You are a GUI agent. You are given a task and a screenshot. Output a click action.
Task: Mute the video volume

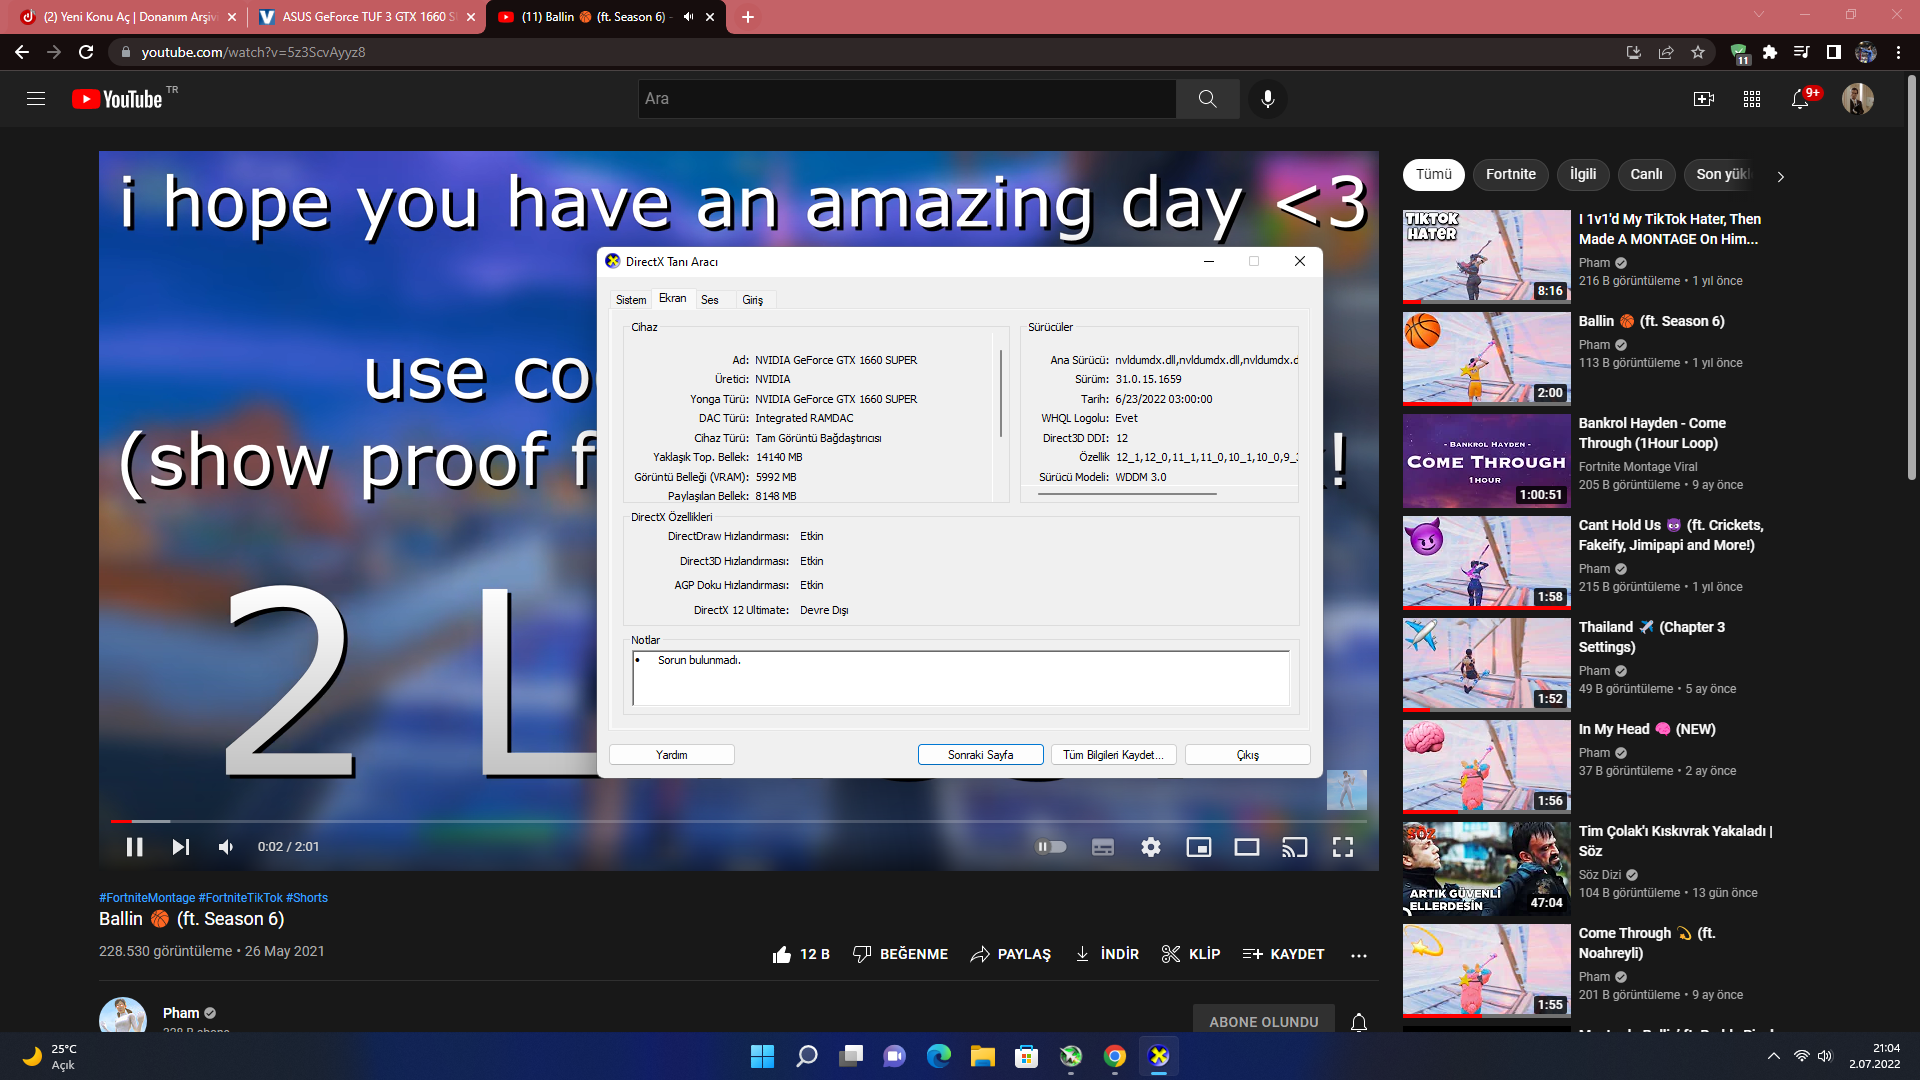click(226, 847)
